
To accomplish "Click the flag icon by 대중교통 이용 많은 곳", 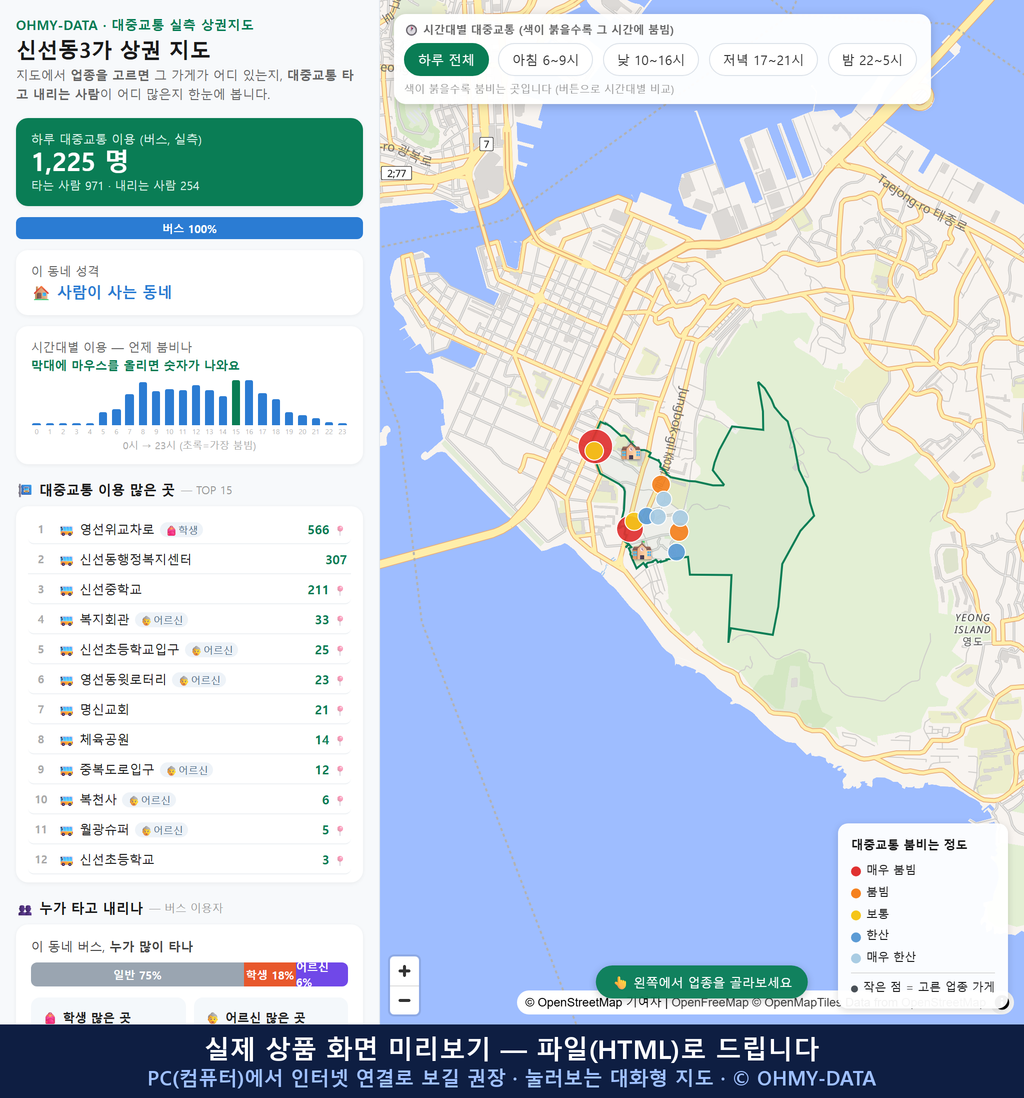I will 25,490.
